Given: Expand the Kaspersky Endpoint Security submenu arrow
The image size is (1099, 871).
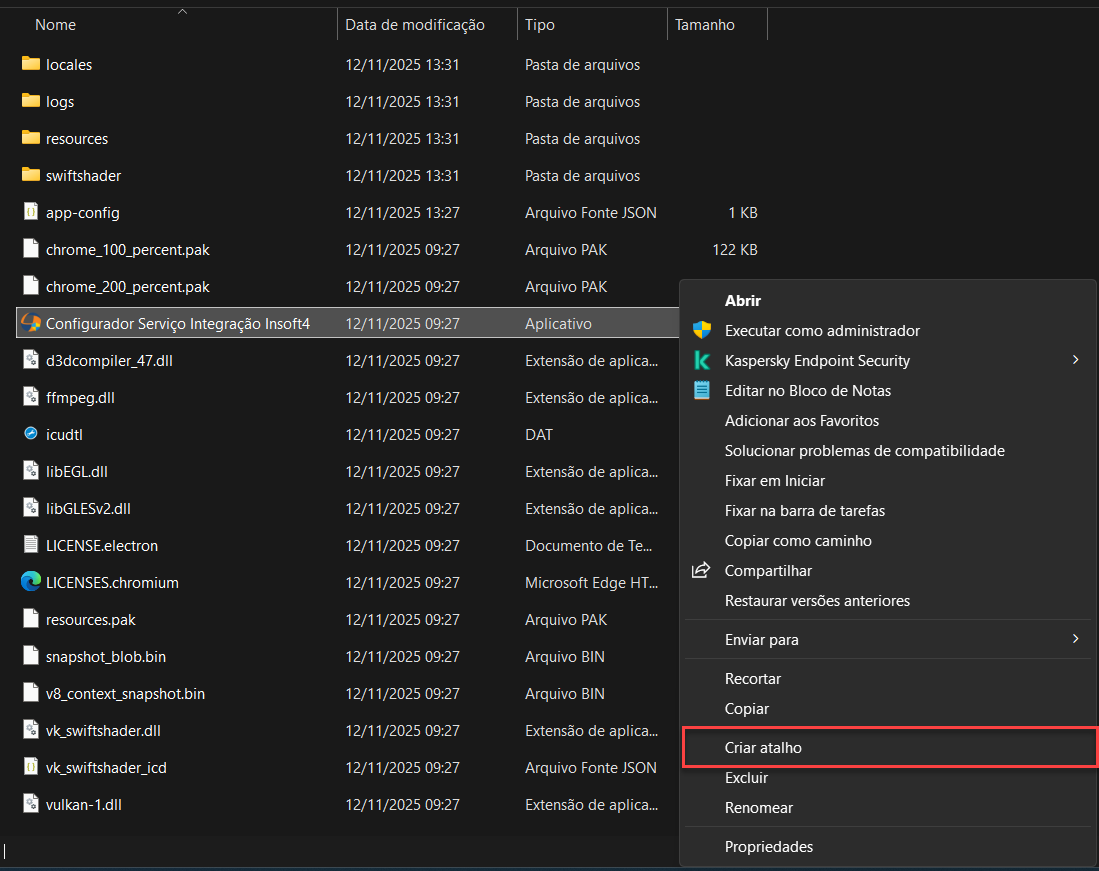Looking at the screenshot, I should click(x=1076, y=360).
